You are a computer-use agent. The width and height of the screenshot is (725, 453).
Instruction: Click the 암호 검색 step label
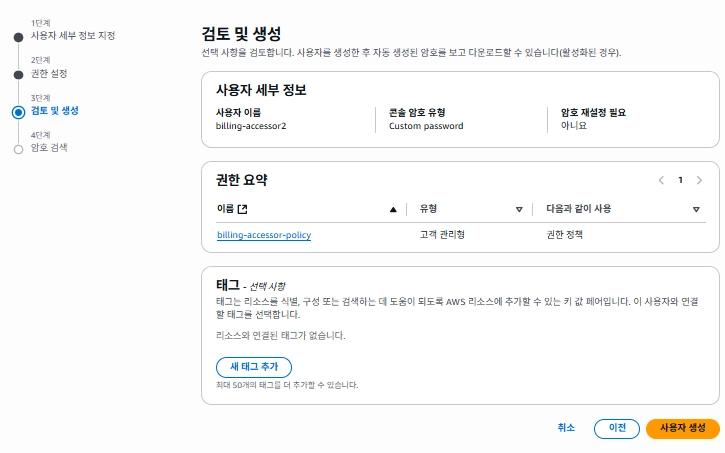click(49, 147)
